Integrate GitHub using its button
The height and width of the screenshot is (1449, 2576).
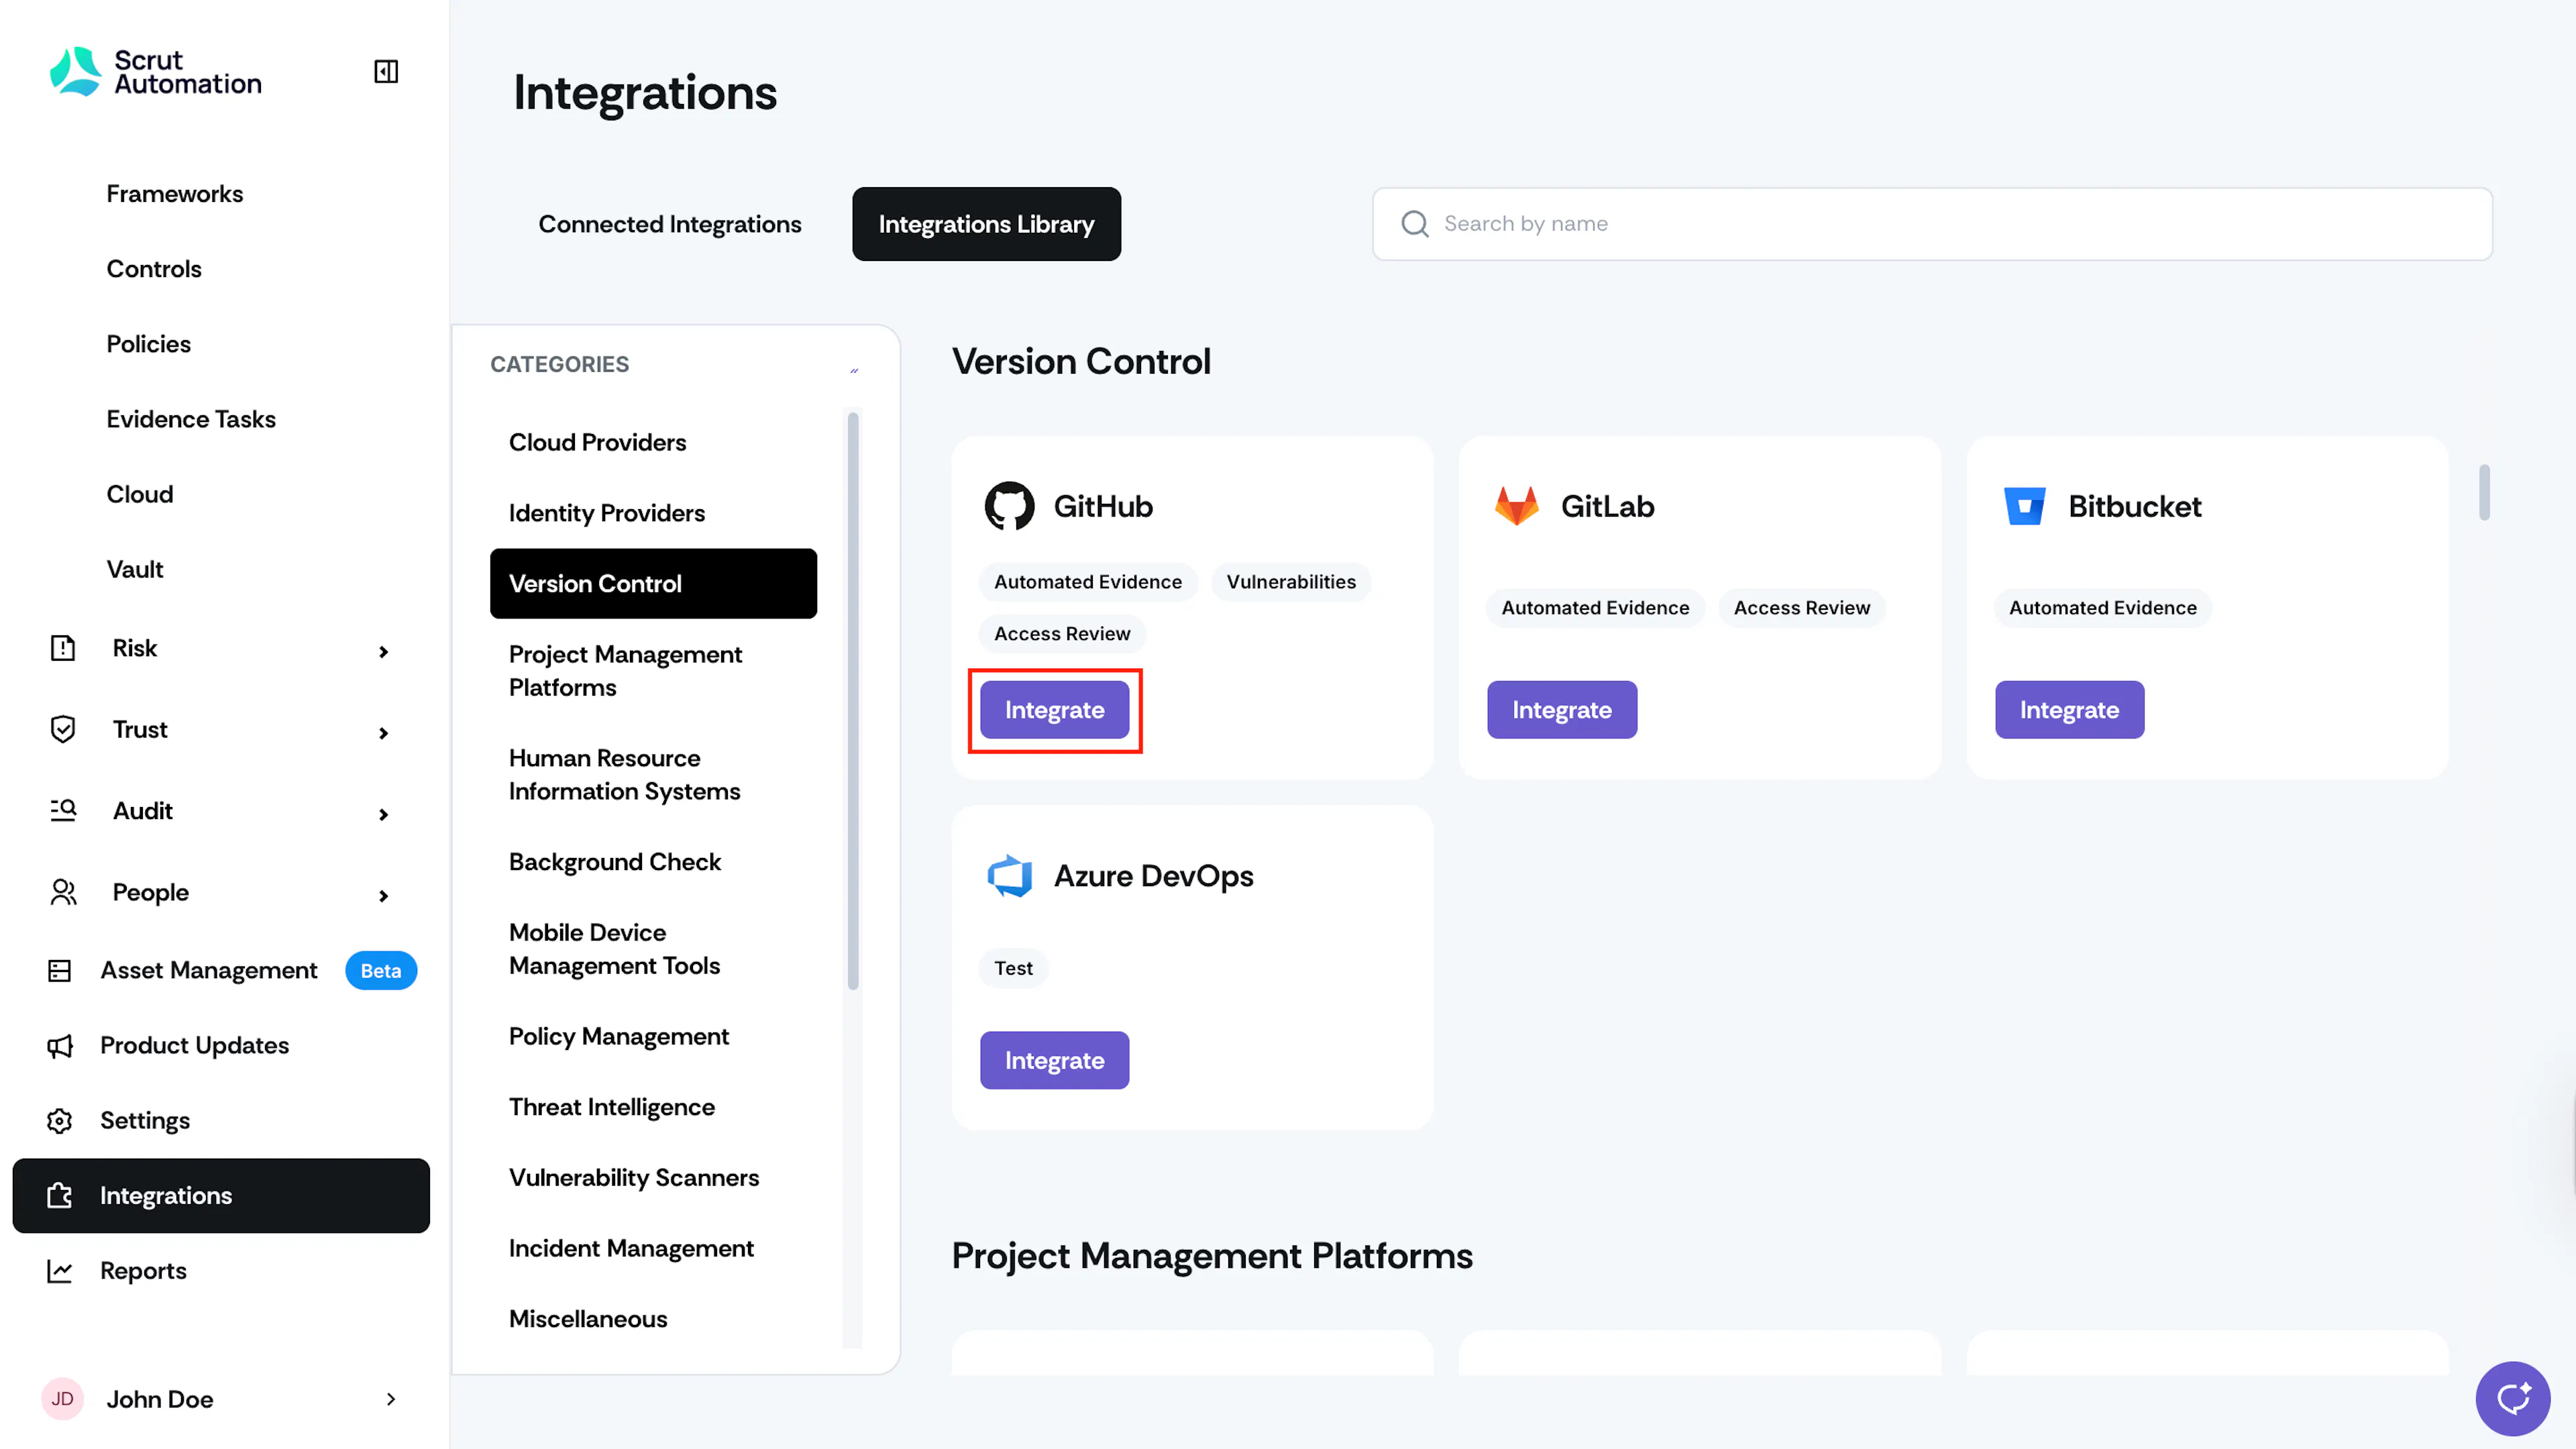[x=1054, y=710]
